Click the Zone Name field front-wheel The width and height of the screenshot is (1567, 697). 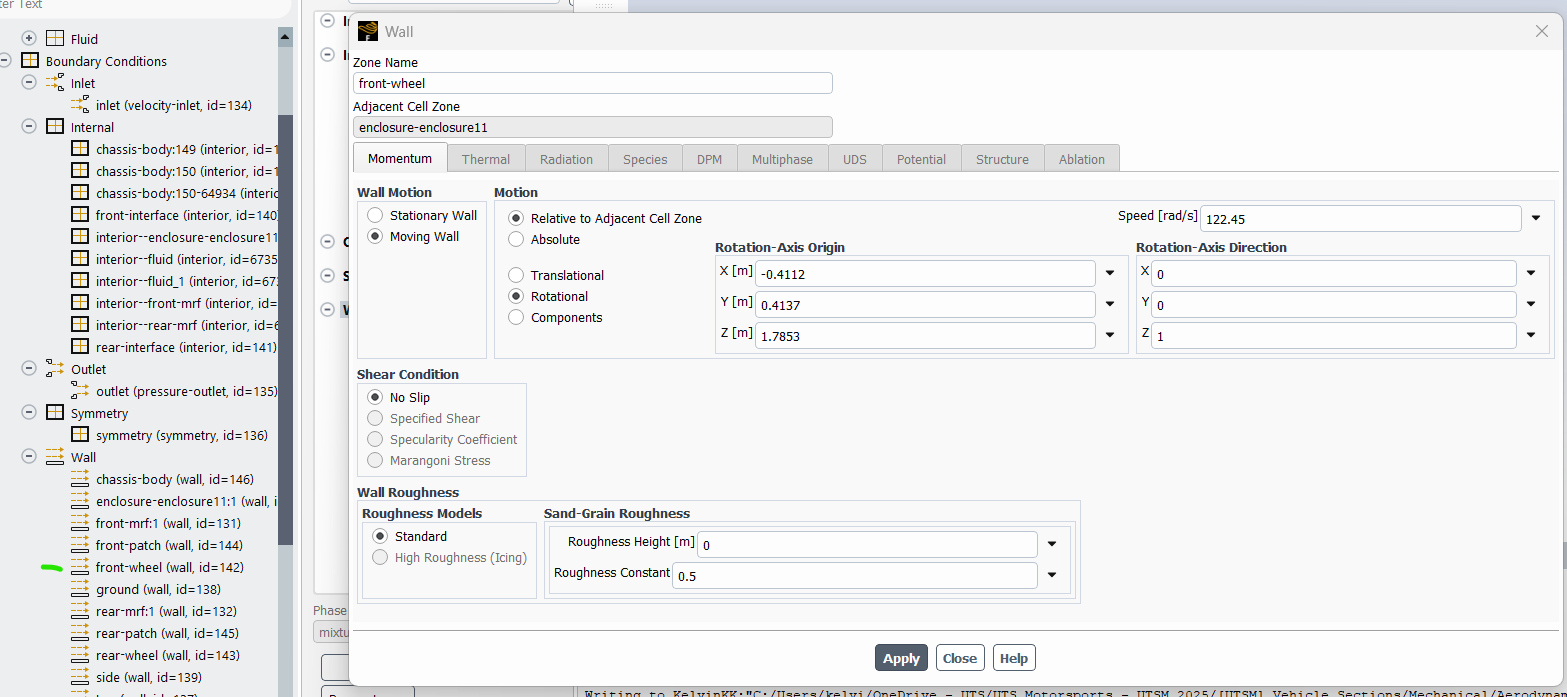tap(593, 83)
